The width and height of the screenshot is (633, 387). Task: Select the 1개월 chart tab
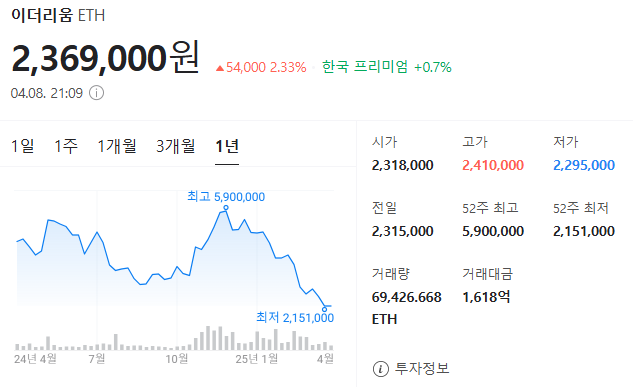point(117,146)
